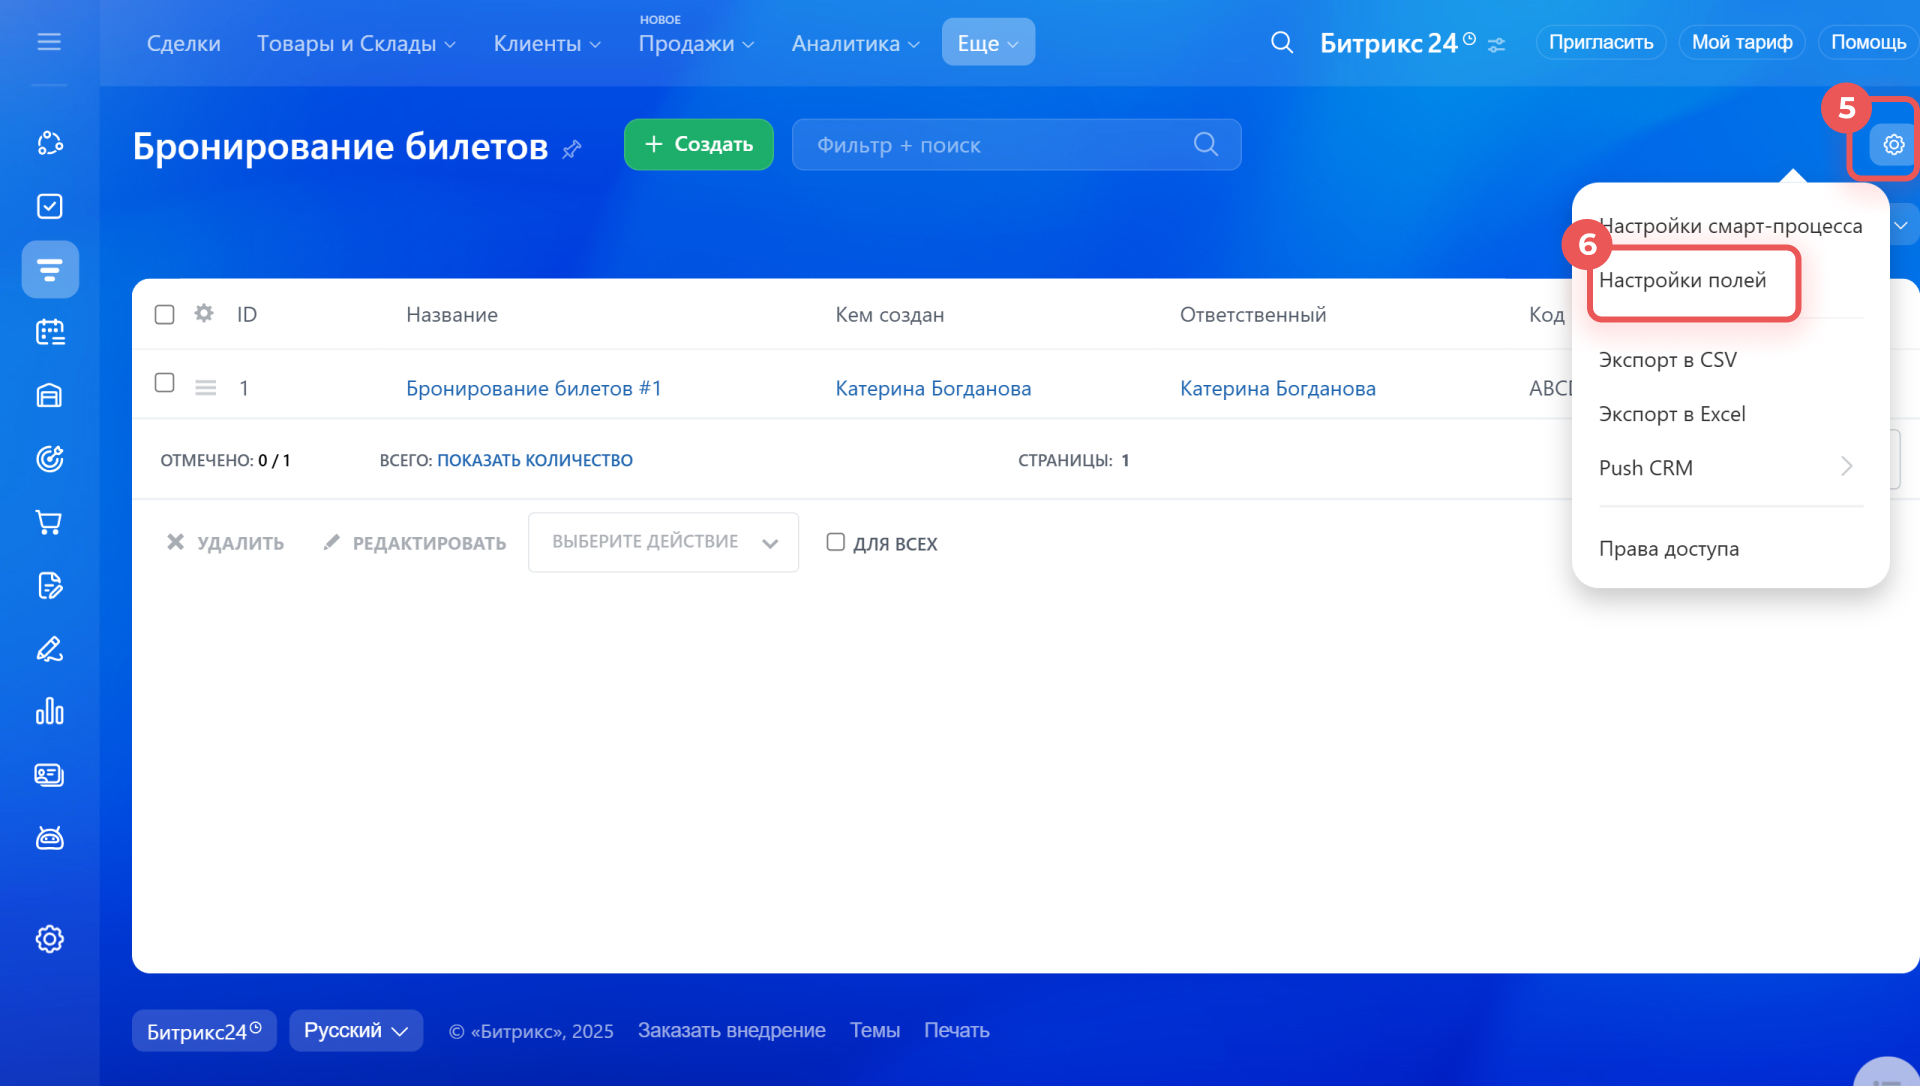Viewport: 1920px width, 1086px height.
Task: Open 'Бронирование билетов #1' link
Action: (x=533, y=388)
